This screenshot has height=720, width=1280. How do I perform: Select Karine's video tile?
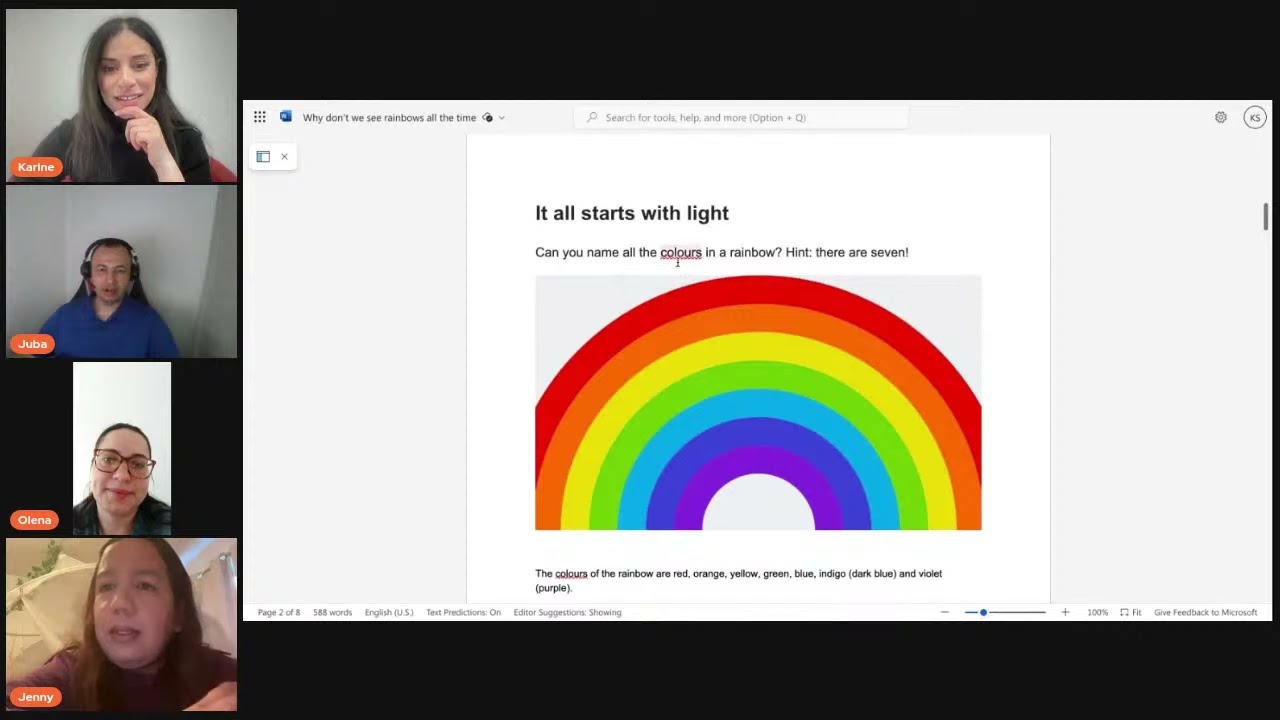pos(121,95)
